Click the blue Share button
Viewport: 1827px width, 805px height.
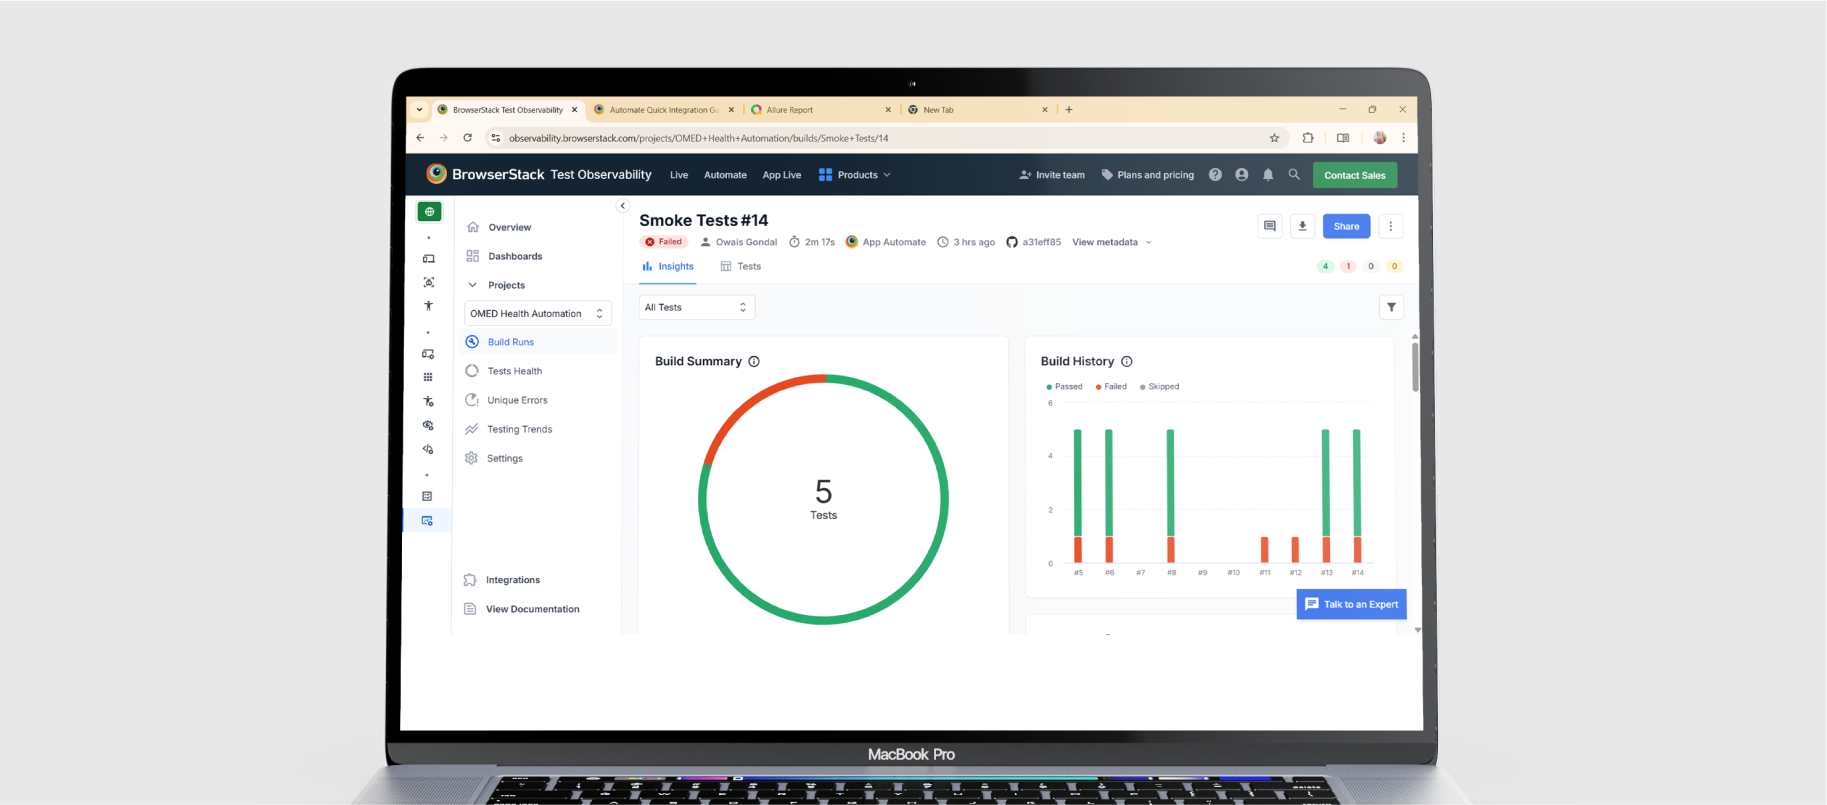point(1346,226)
